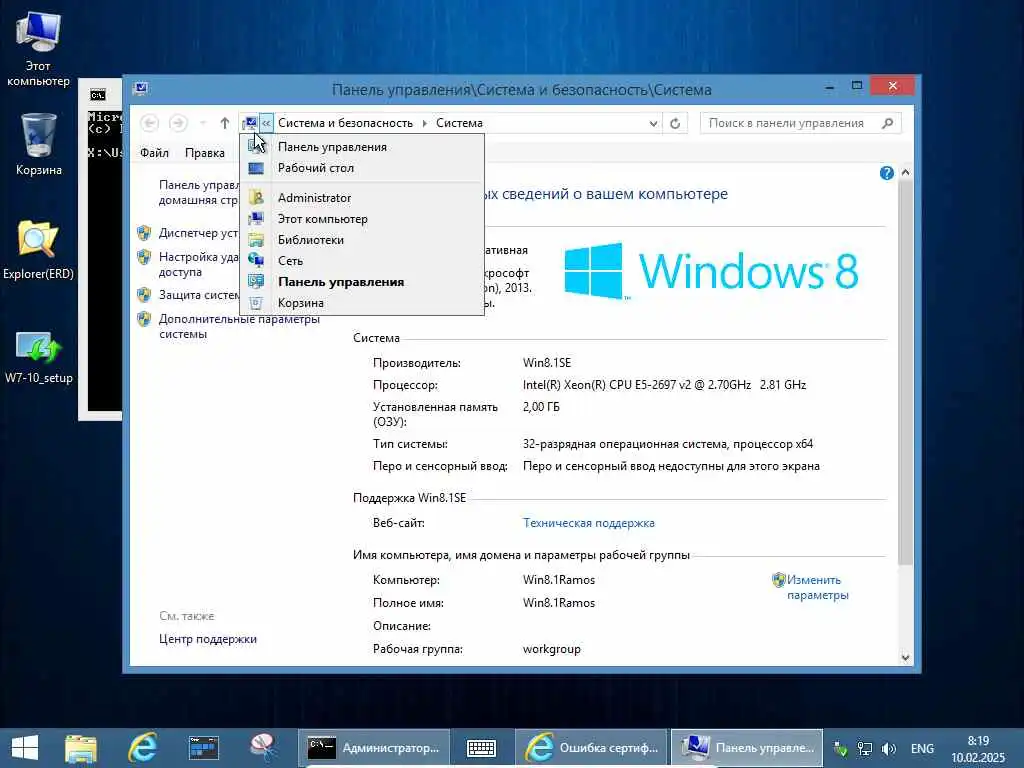Click the system window title icon
Image resolution: width=1024 pixels, height=768 pixels.
(140, 89)
